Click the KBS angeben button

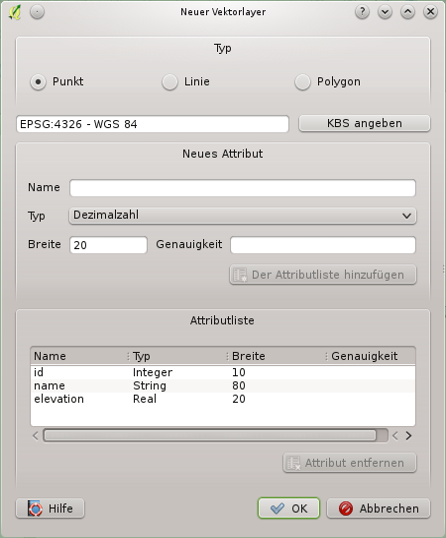pyautogui.click(x=364, y=123)
